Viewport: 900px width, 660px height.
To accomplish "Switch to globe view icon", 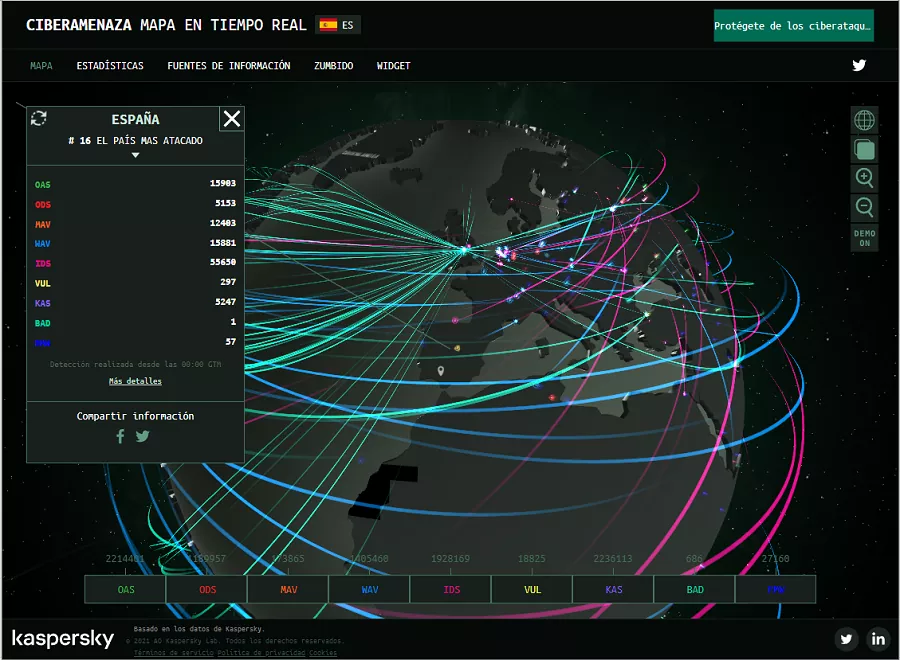I will coord(865,120).
